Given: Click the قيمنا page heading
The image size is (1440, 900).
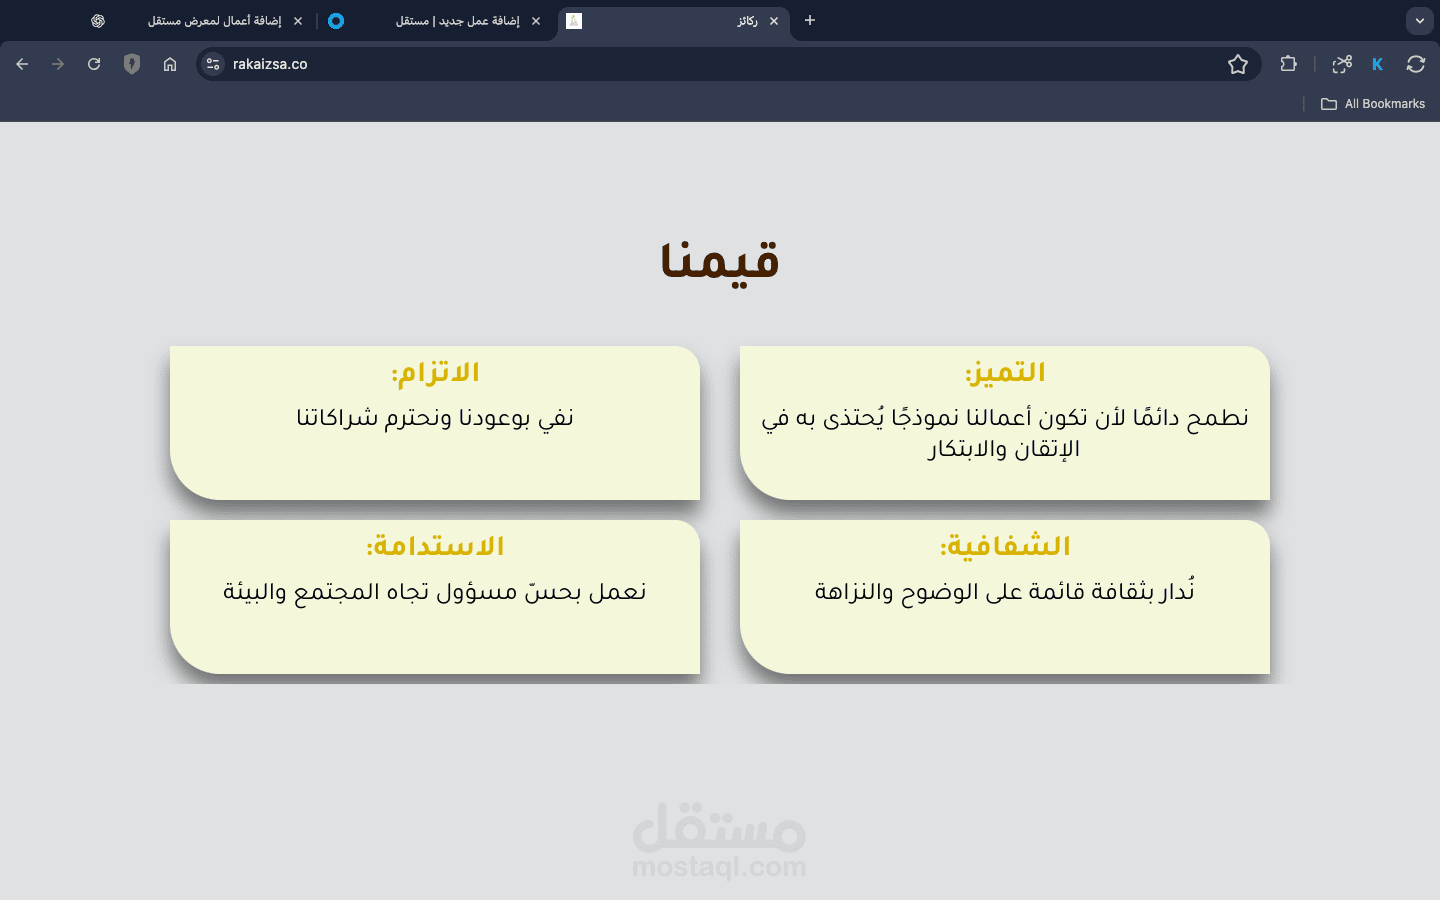Looking at the screenshot, I should (720, 262).
